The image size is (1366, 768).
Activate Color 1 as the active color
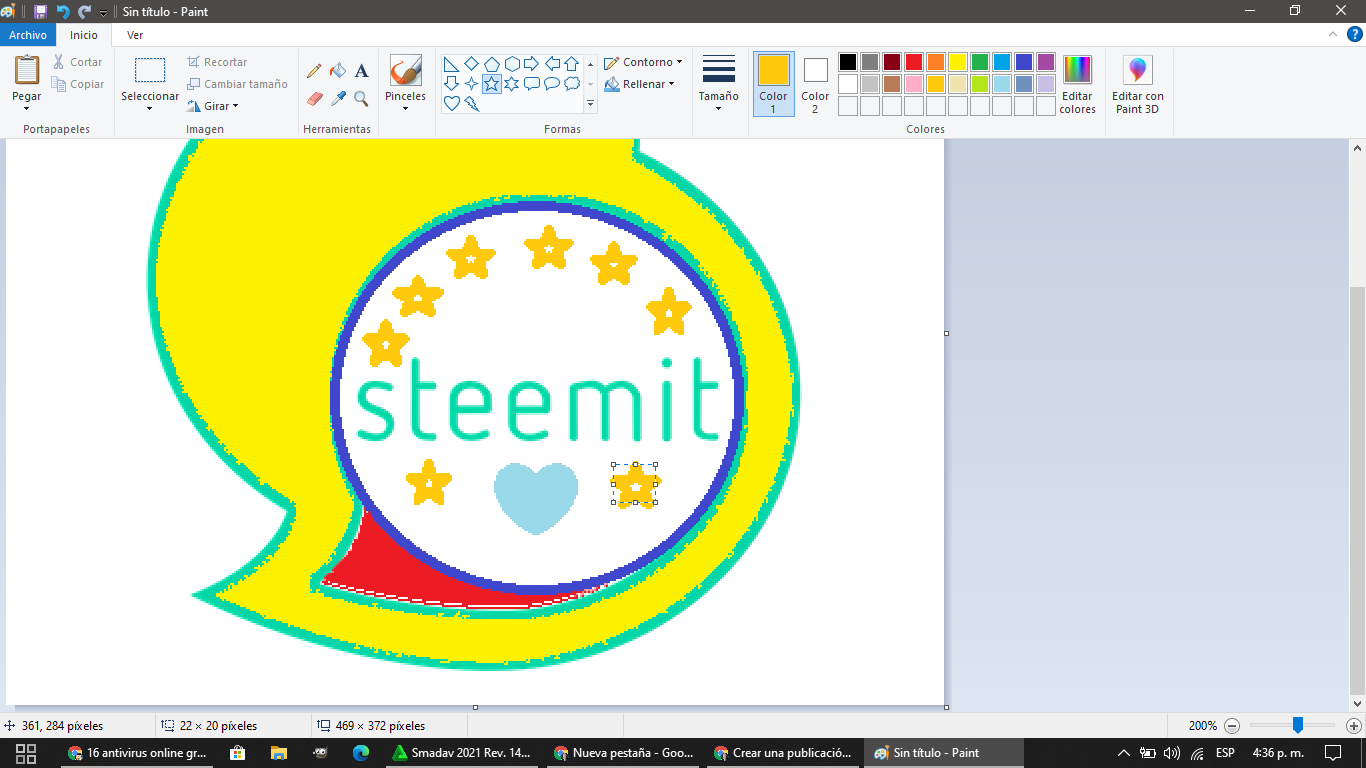pos(773,84)
